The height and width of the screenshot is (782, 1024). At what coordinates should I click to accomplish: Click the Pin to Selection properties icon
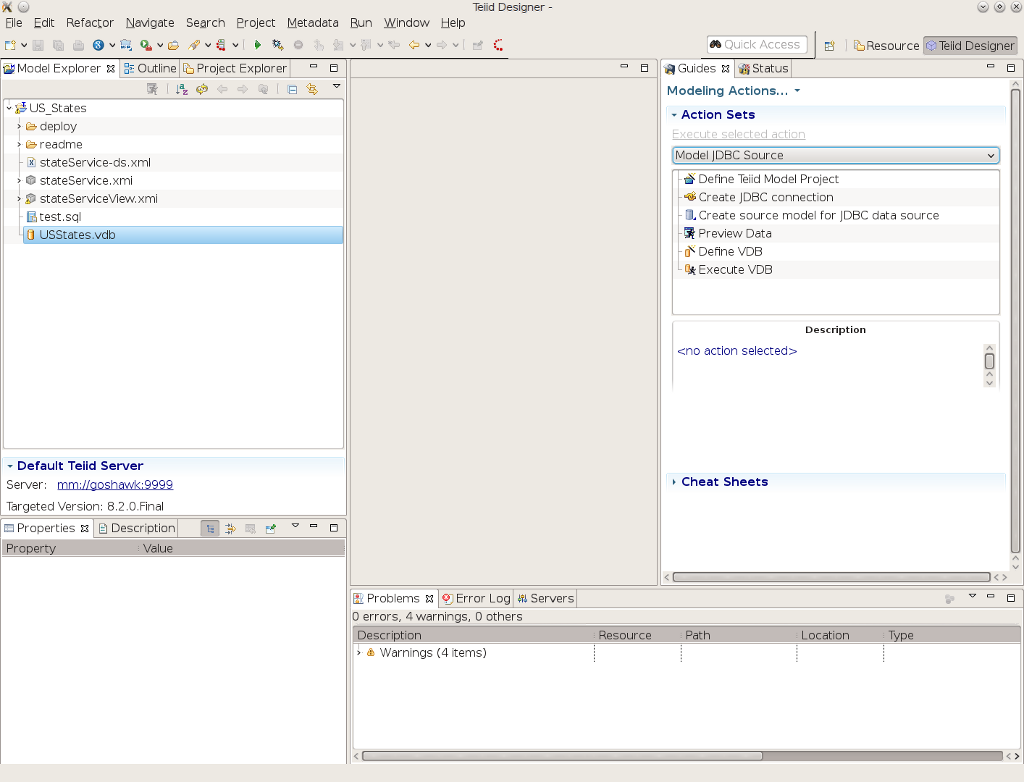click(x=271, y=528)
